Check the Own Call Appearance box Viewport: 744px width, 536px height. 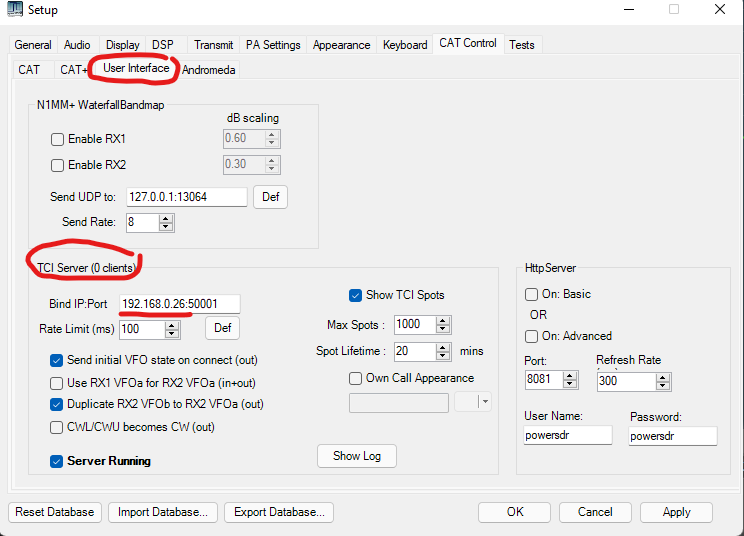356,378
